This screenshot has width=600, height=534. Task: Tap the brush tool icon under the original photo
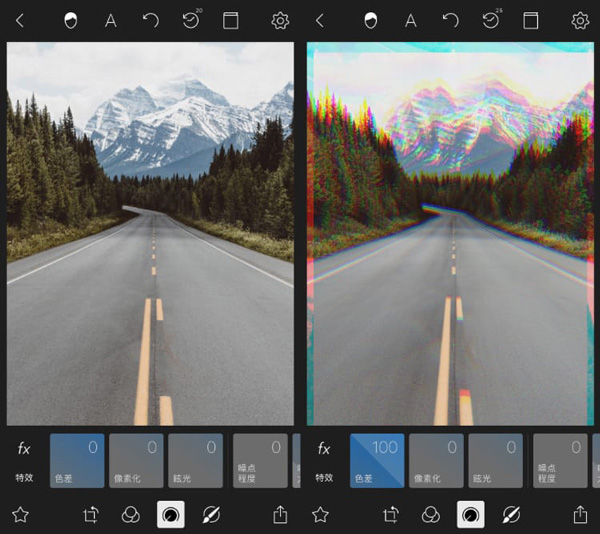click(210, 514)
